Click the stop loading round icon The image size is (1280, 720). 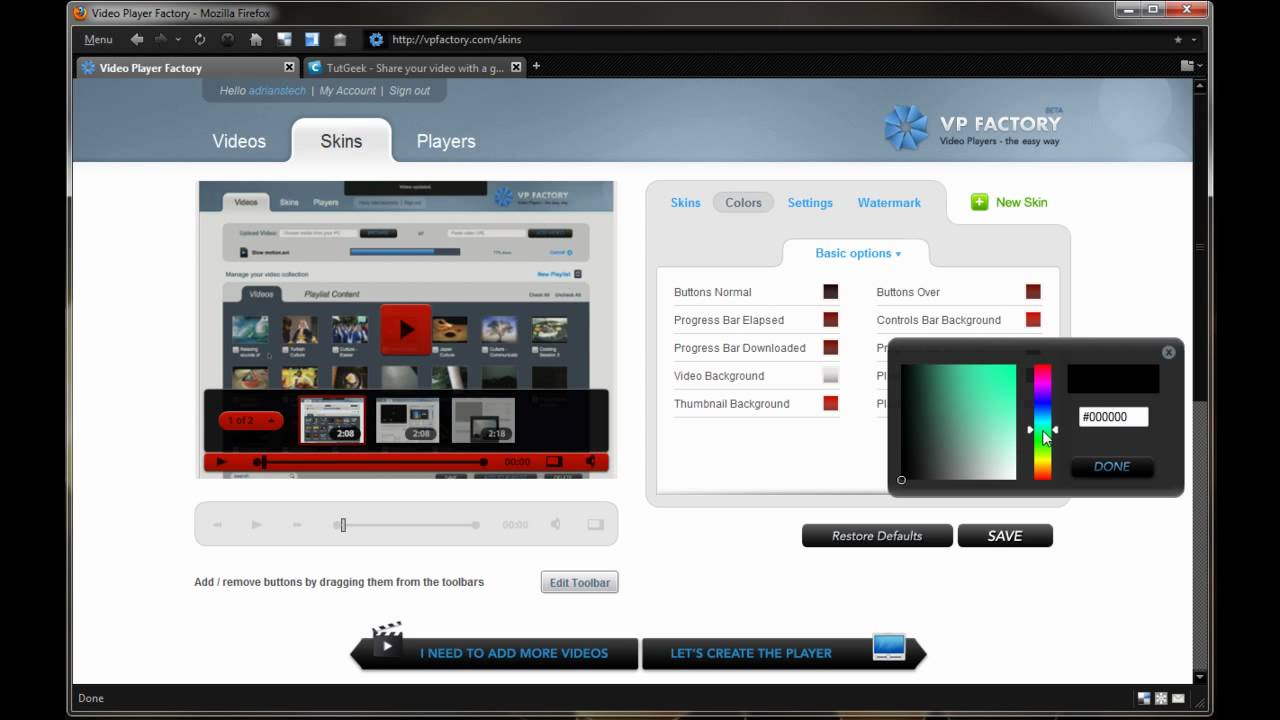coord(228,39)
